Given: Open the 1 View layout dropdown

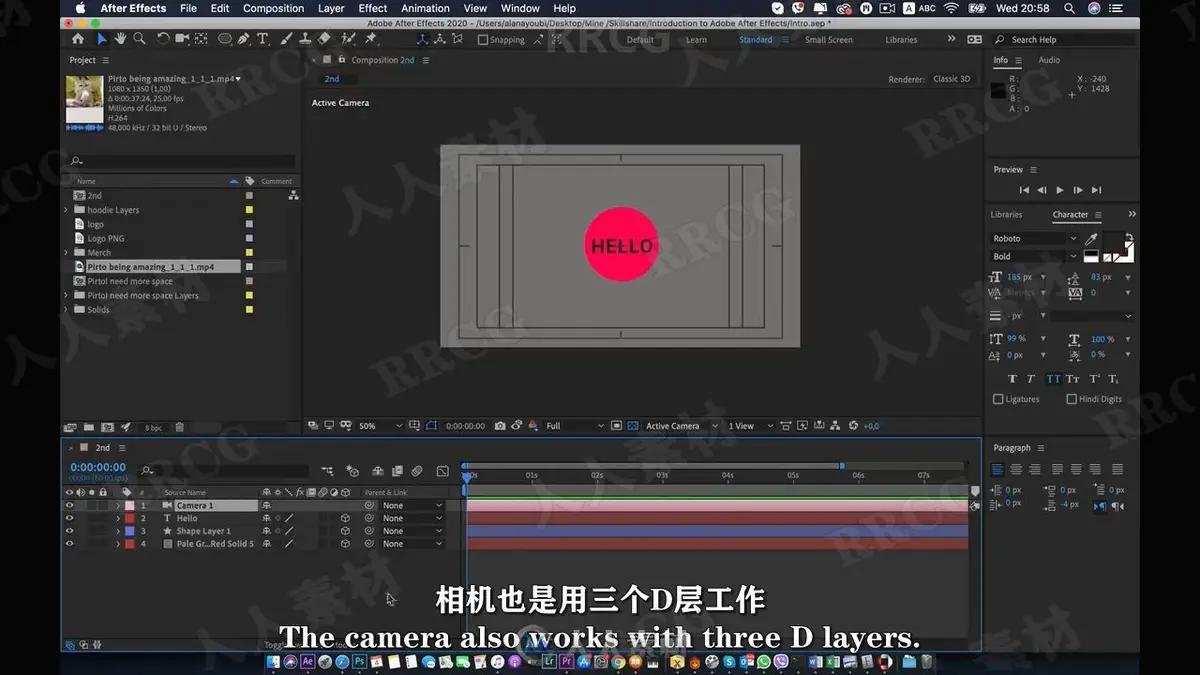Looking at the screenshot, I should [751, 426].
